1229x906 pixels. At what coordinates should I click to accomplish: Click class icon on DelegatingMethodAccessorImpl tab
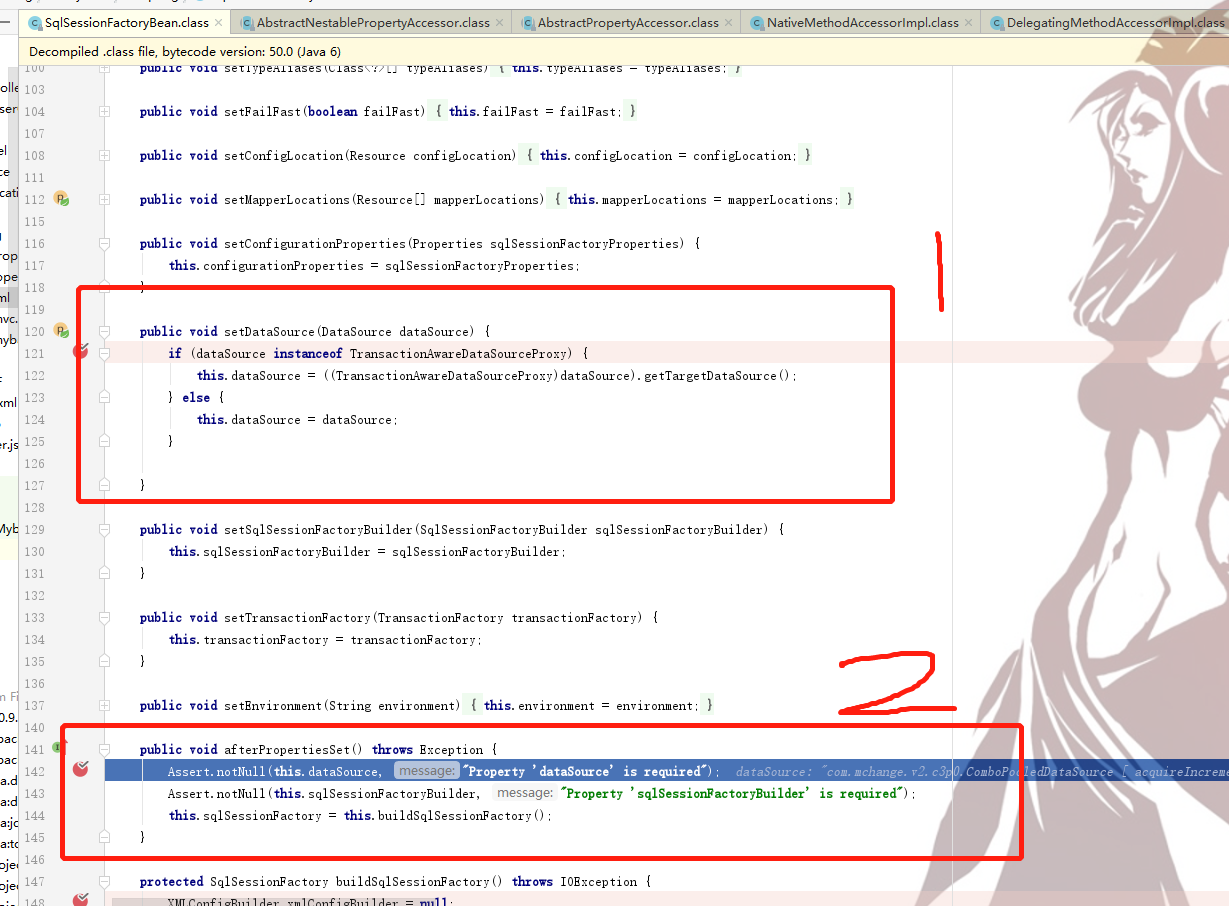996,22
